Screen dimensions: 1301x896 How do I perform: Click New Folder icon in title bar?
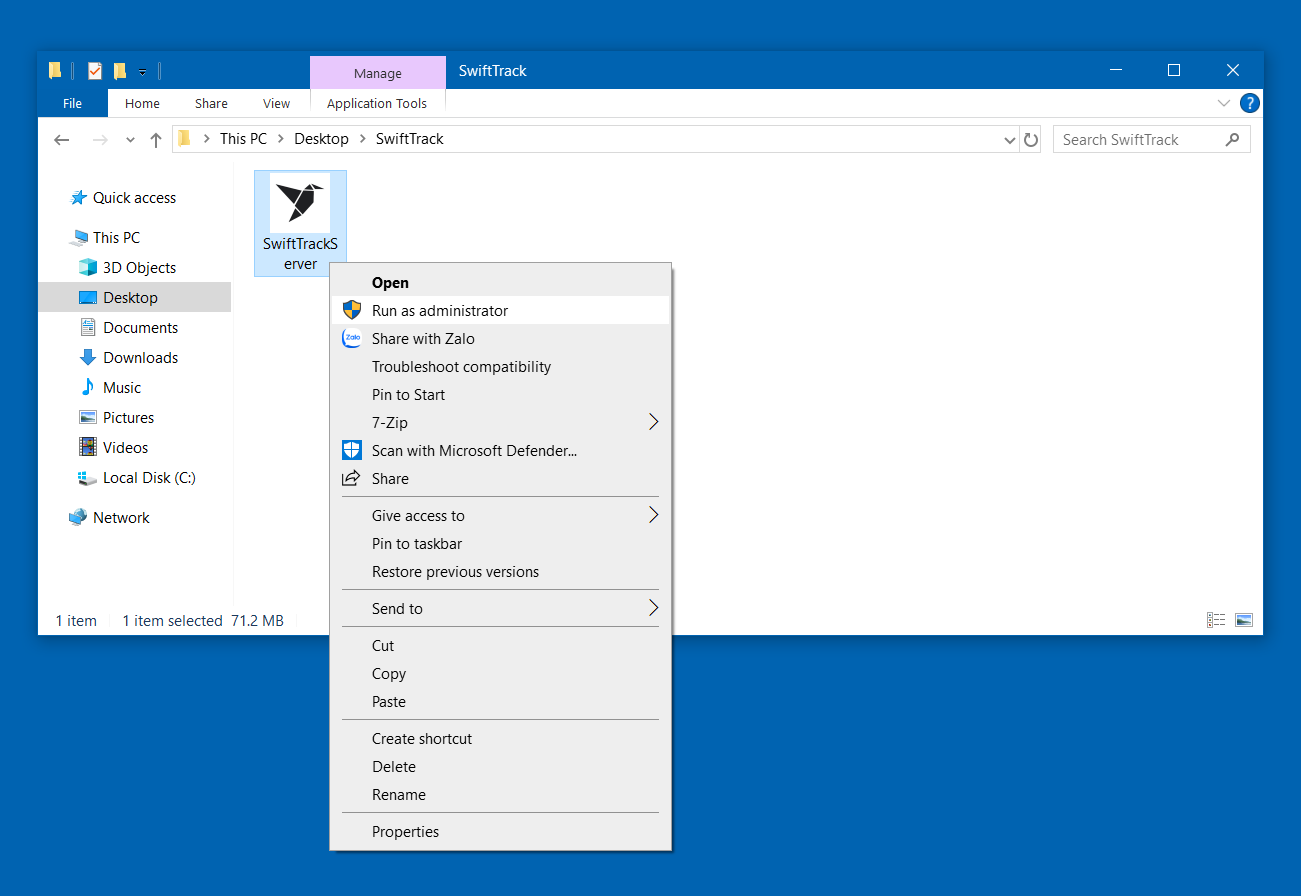[x=120, y=71]
